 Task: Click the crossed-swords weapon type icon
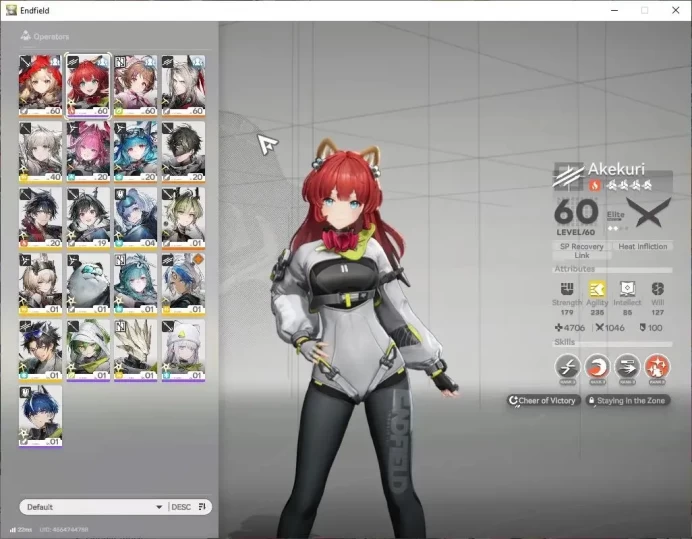click(x=649, y=212)
